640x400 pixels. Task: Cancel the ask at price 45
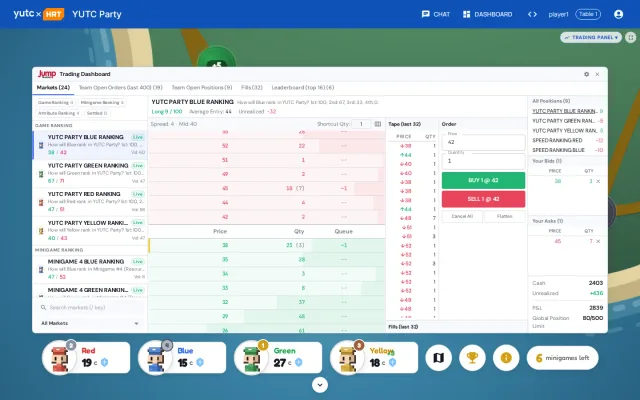pyautogui.click(x=598, y=241)
